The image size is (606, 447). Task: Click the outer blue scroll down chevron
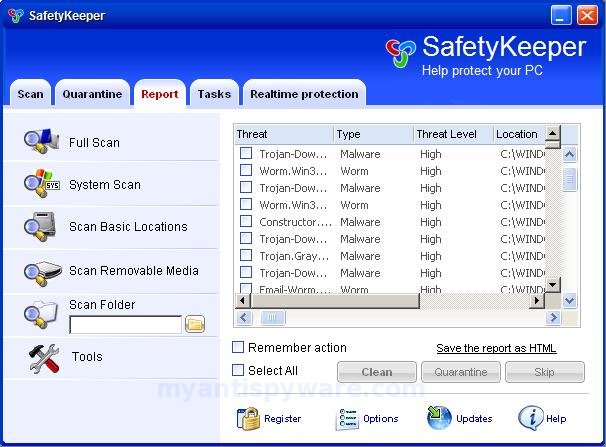click(570, 300)
